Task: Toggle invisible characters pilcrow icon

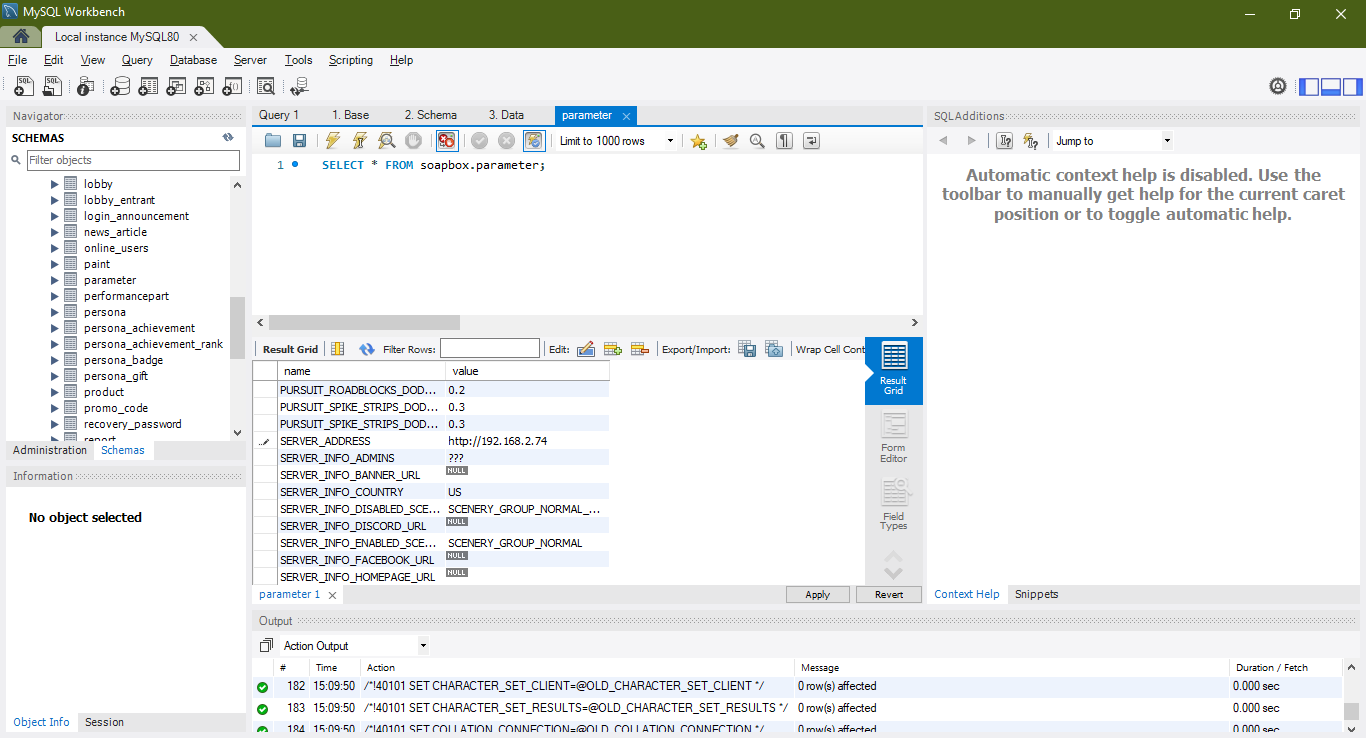Action: pos(785,141)
